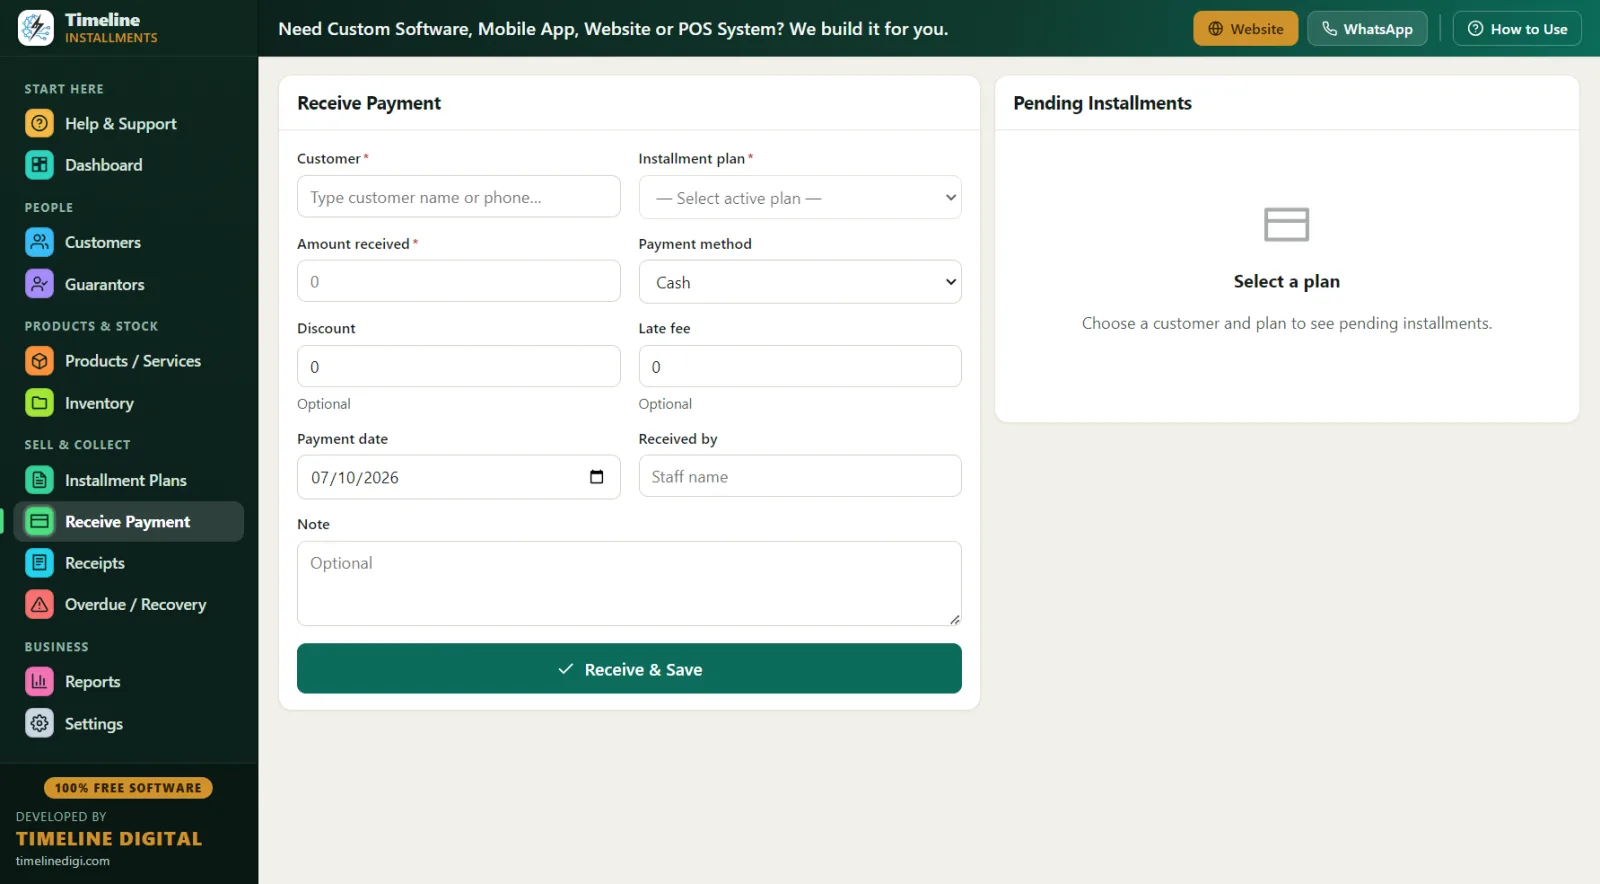
Task: Focus the Late fee input field
Action: coord(800,366)
